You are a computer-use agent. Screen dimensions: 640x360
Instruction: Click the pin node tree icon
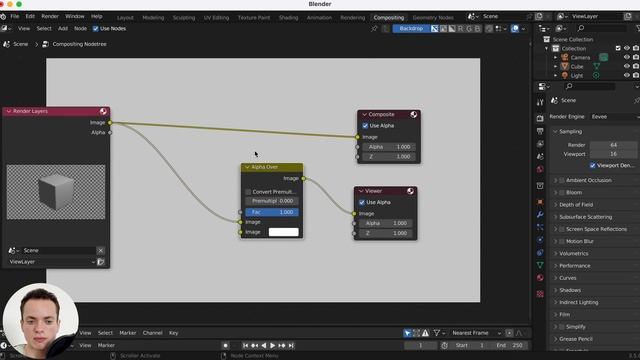coord(374,29)
